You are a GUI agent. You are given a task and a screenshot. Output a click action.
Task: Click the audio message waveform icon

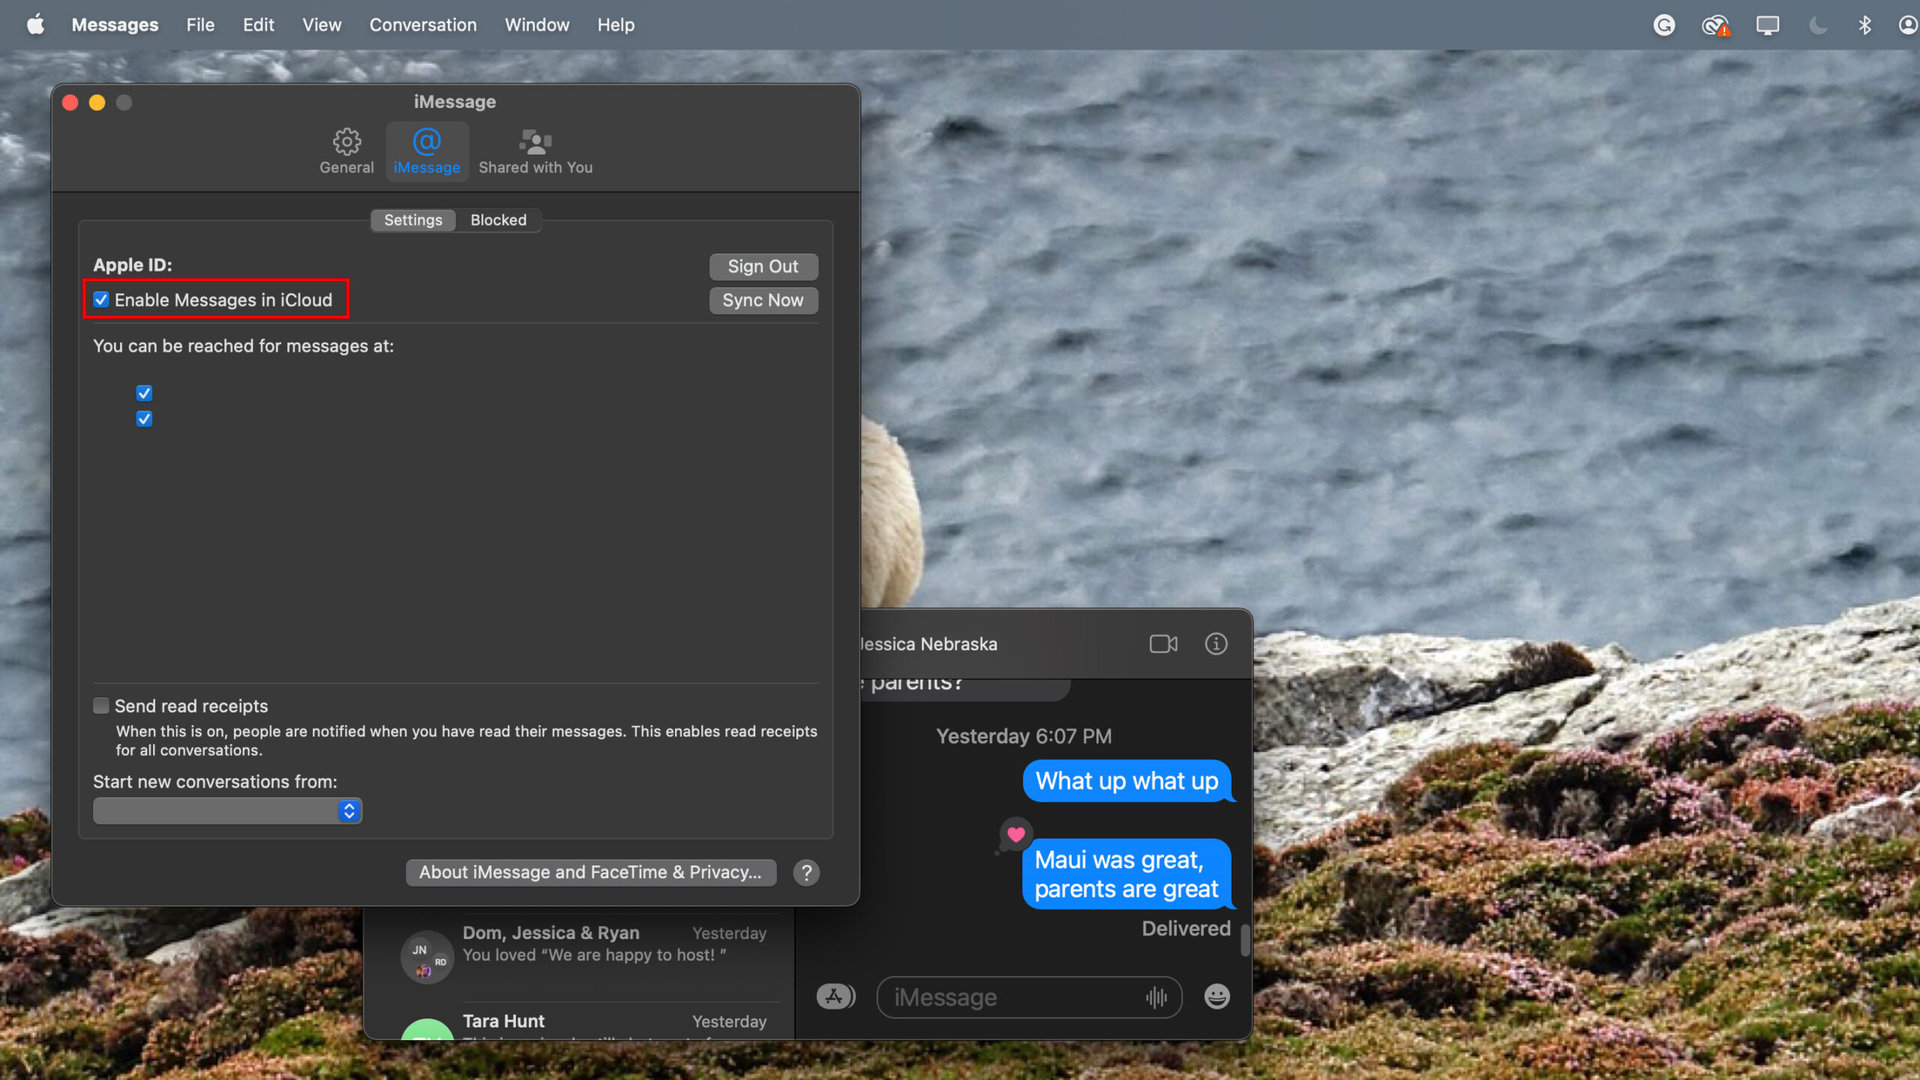pos(1156,997)
